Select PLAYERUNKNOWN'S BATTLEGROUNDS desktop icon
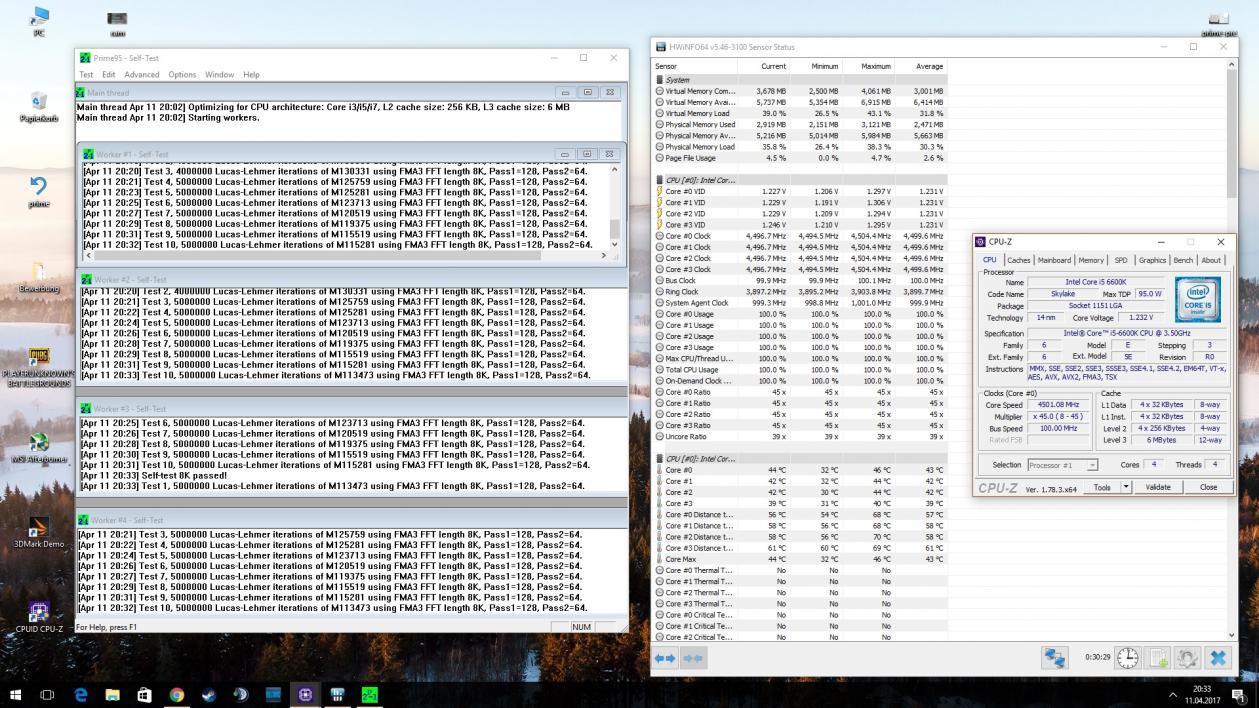This screenshot has height=708, width=1259. 39,367
